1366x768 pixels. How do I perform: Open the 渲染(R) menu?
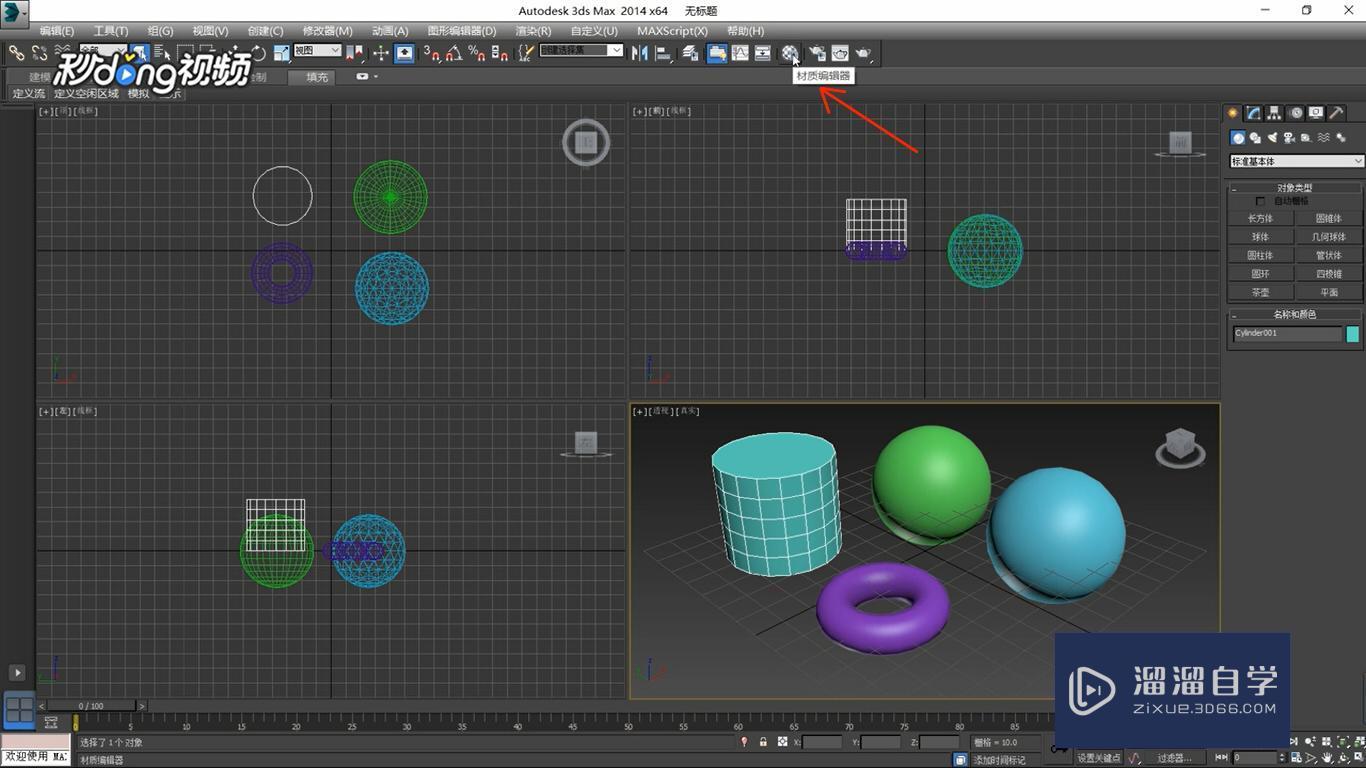click(x=532, y=31)
